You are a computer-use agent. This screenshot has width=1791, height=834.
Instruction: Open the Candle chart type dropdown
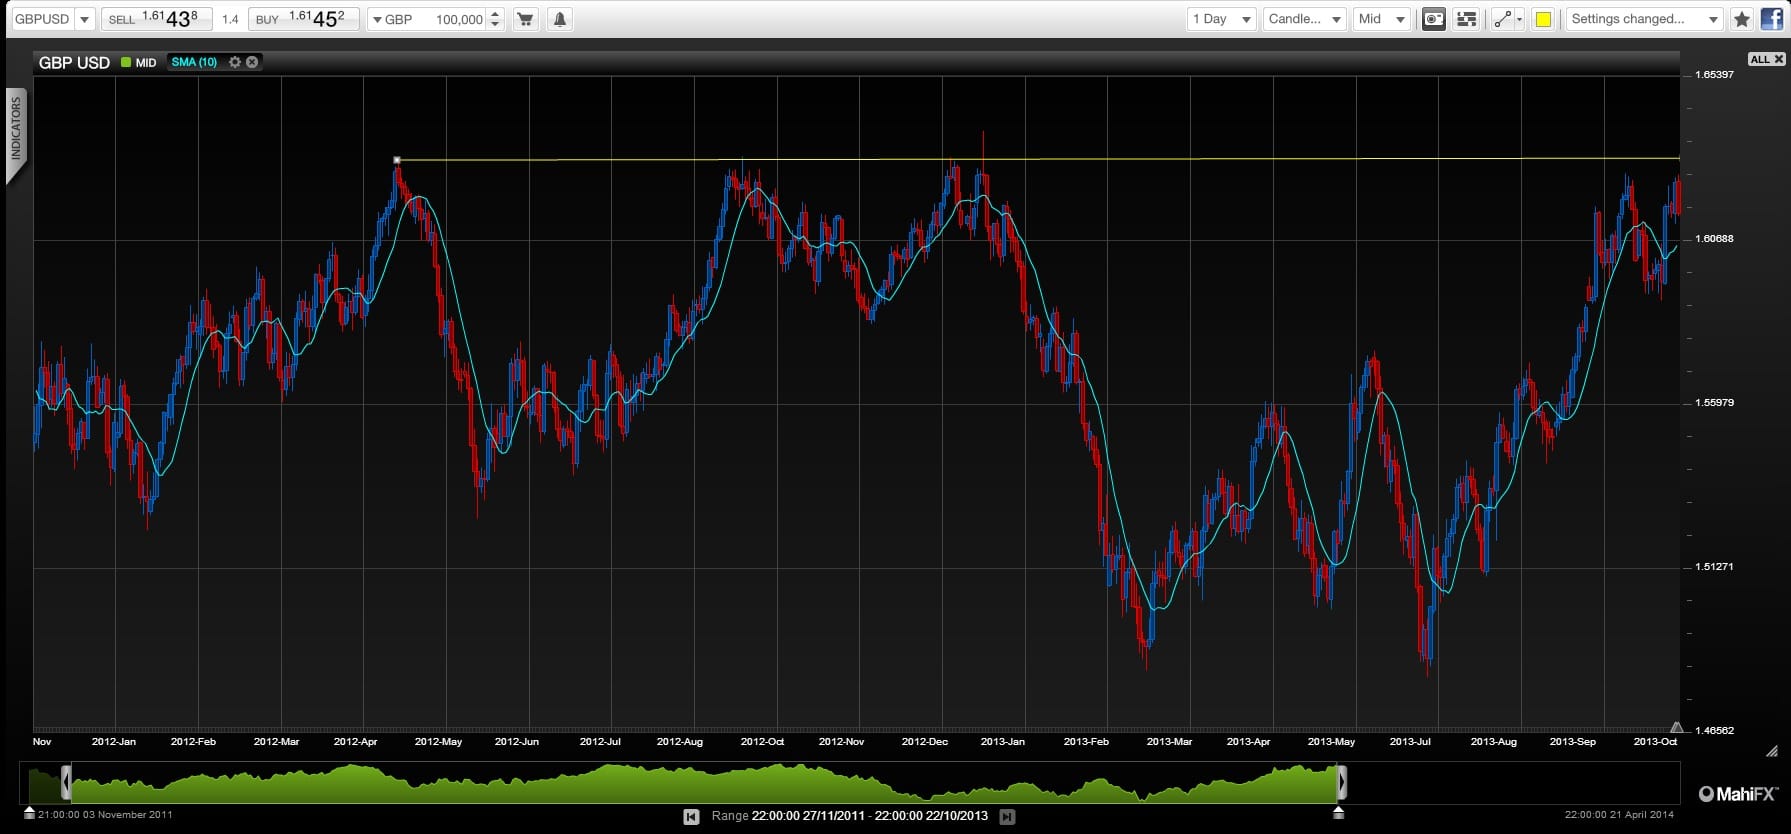coord(1304,19)
